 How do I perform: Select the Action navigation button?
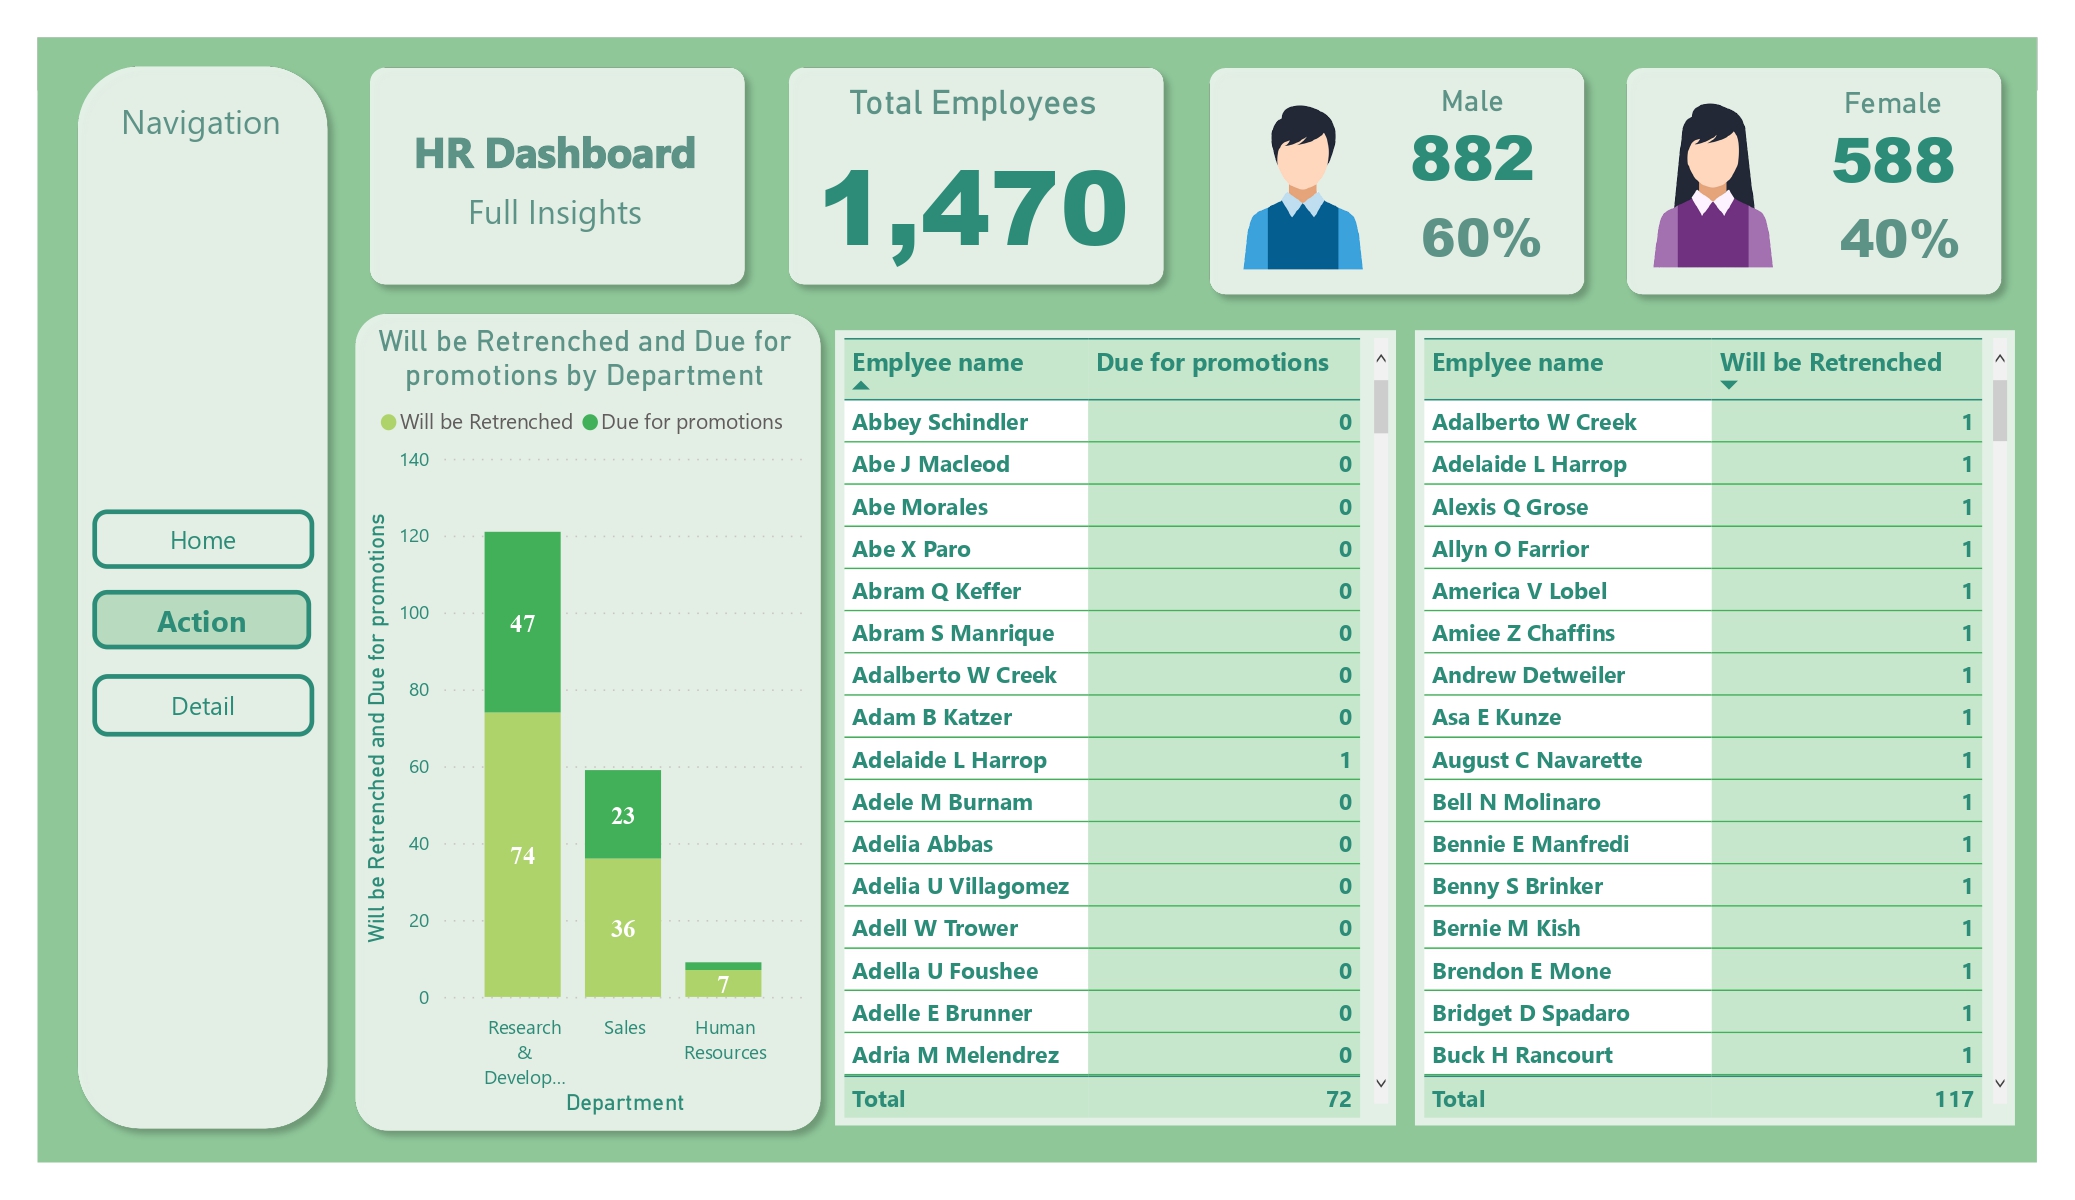[203, 621]
